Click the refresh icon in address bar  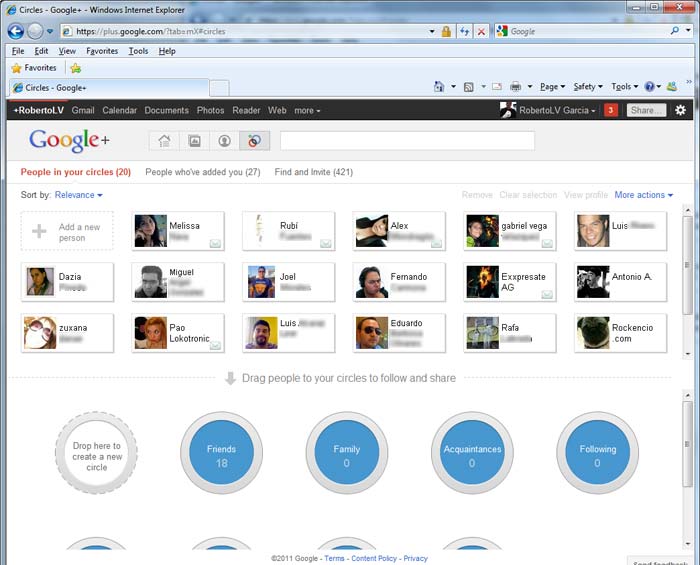(x=465, y=32)
